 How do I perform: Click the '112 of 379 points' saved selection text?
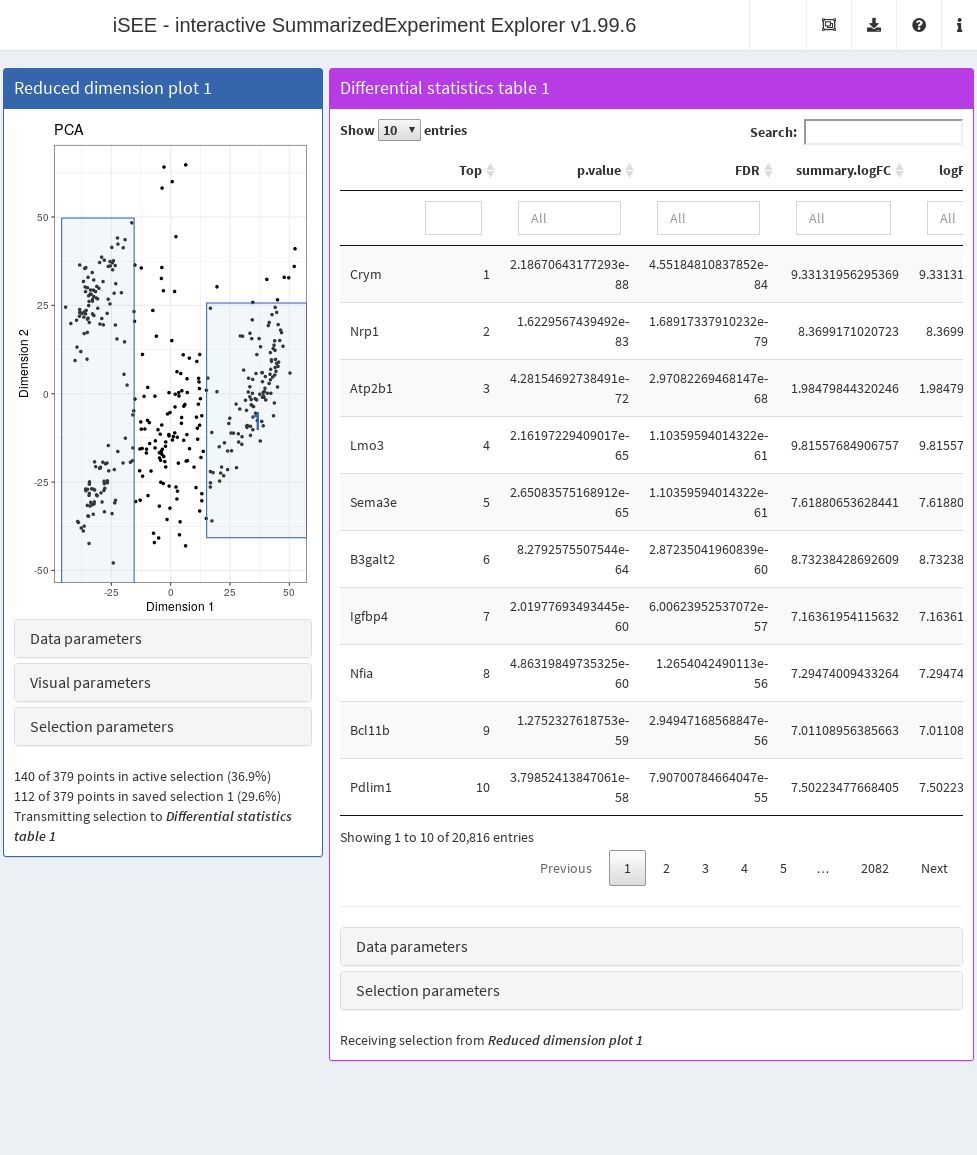tap(147, 796)
